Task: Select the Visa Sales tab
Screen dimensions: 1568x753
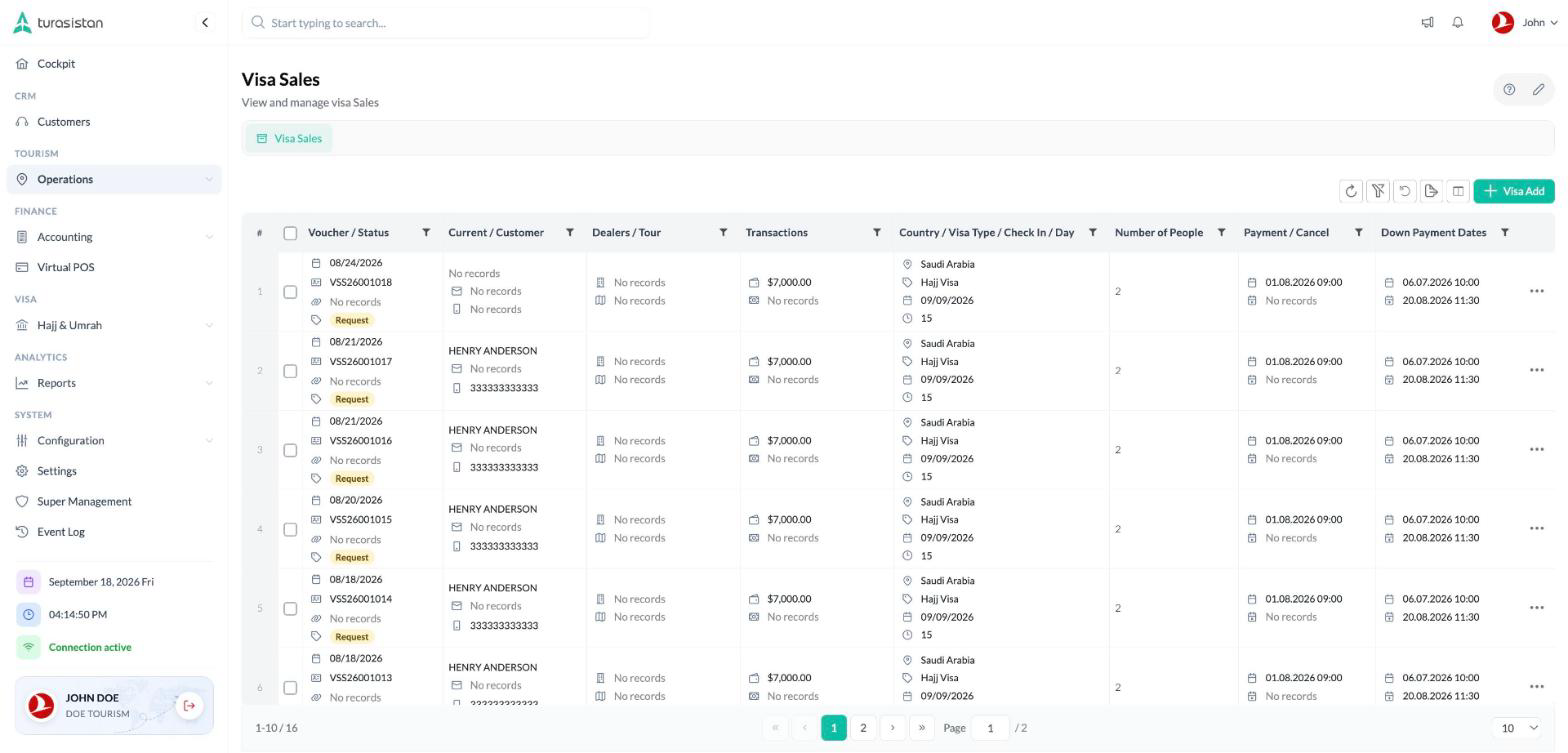Action: point(289,139)
